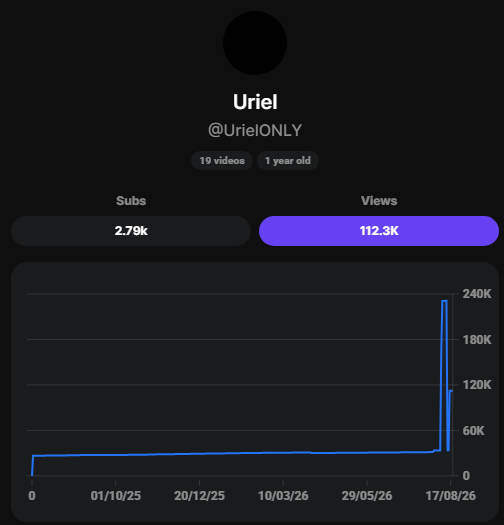The width and height of the screenshot is (504, 525).
Task: Open the @UrielONLY handle
Action: 255,130
